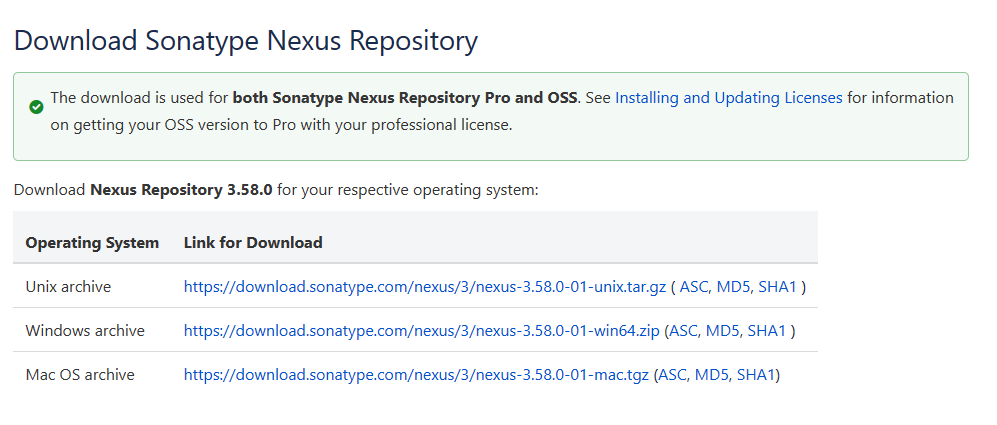997x425 pixels.
Task: Click the green checkmark icon in the notice
Action: click(36, 107)
